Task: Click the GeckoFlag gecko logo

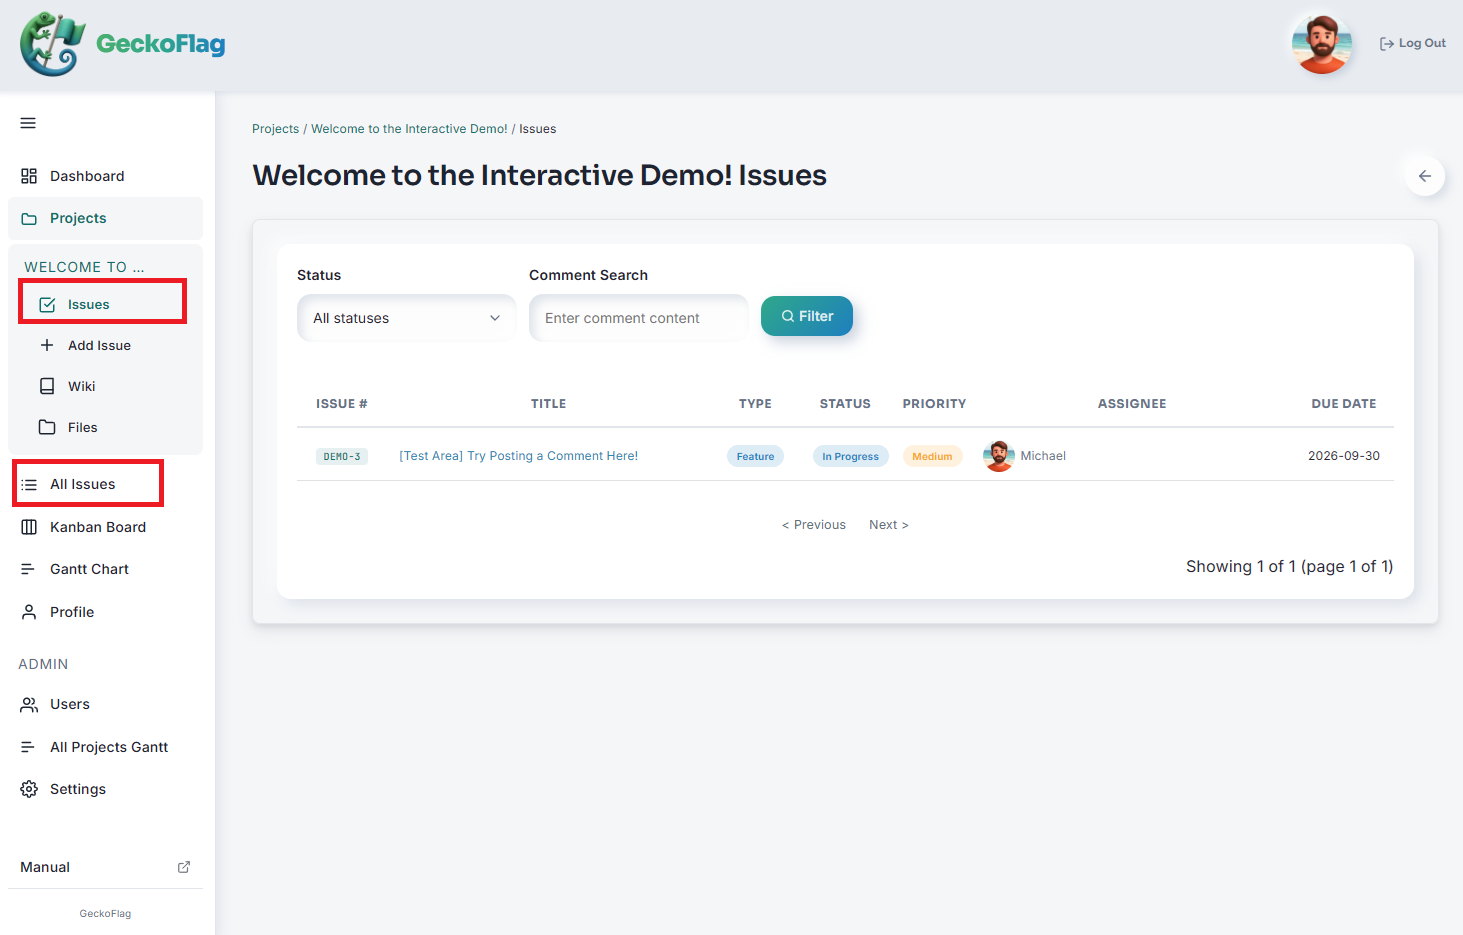Action: pyautogui.click(x=52, y=44)
